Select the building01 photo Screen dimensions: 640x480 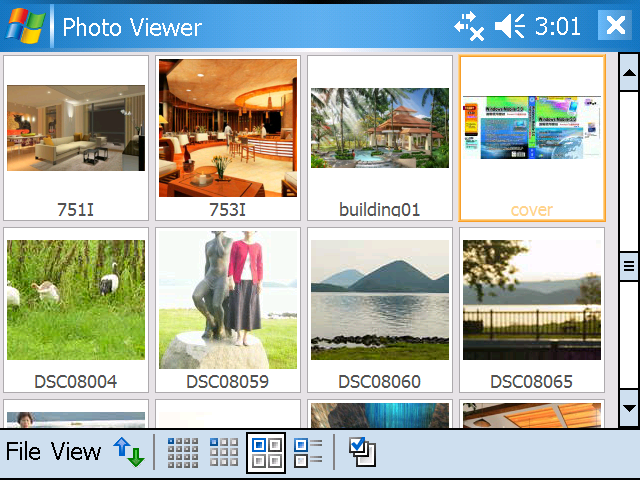[380, 128]
